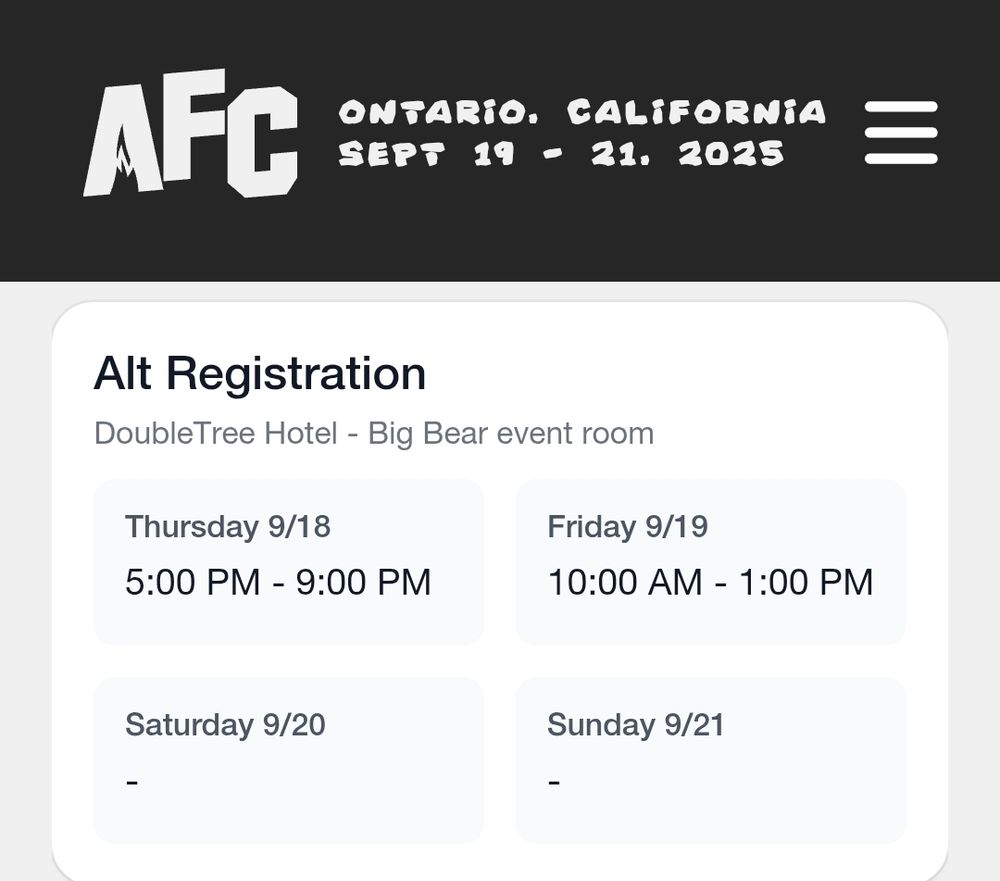Click DoubleTree Hotel - Big Bear event room
Image resolution: width=1000 pixels, height=881 pixels.
[x=374, y=434]
